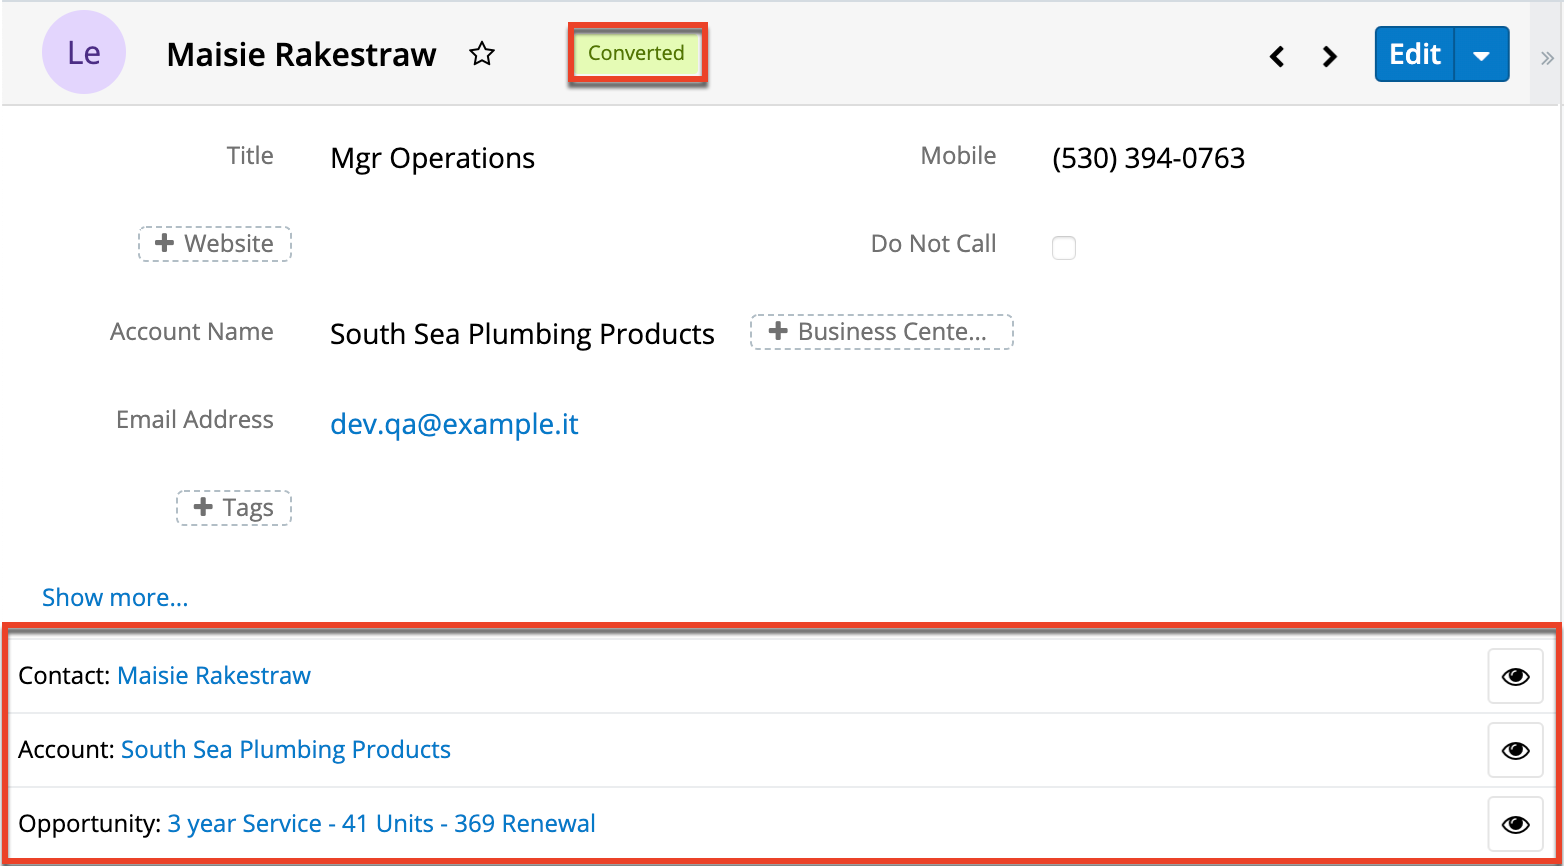The image size is (1564, 866).
Task: Open the Edit button dropdown arrow
Action: tap(1482, 55)
